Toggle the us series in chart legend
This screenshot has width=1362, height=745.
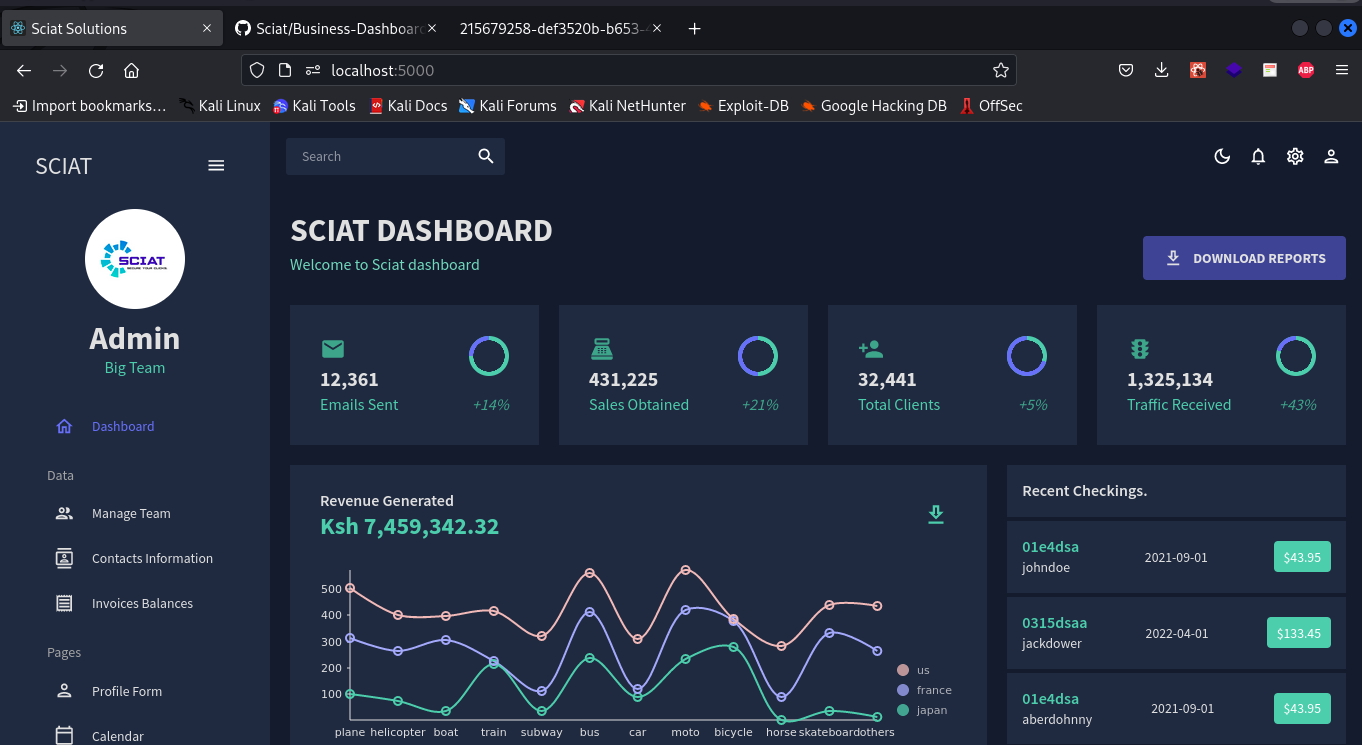(x=917, y=670)
